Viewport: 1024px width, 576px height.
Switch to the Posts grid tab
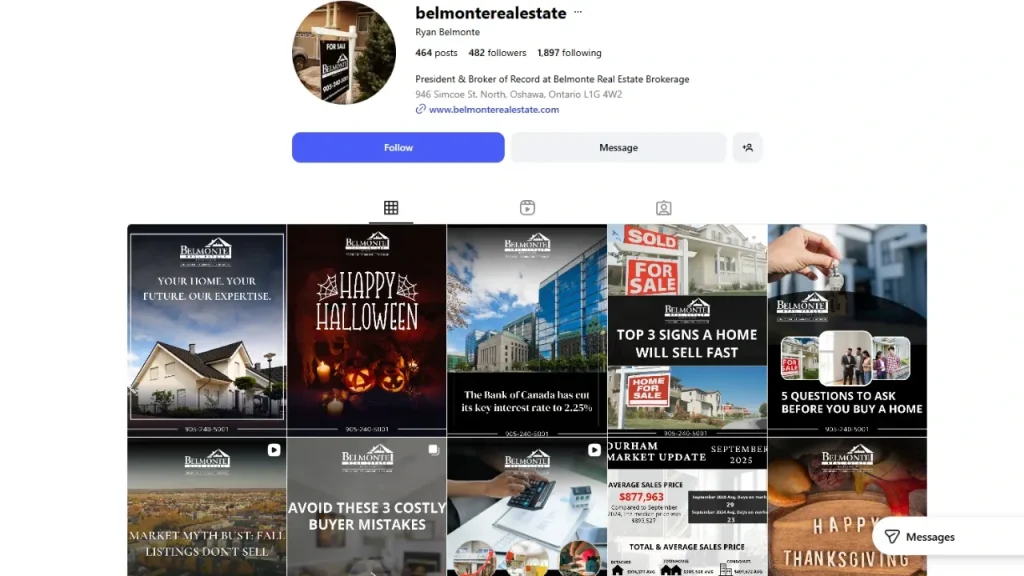[391, 208]
